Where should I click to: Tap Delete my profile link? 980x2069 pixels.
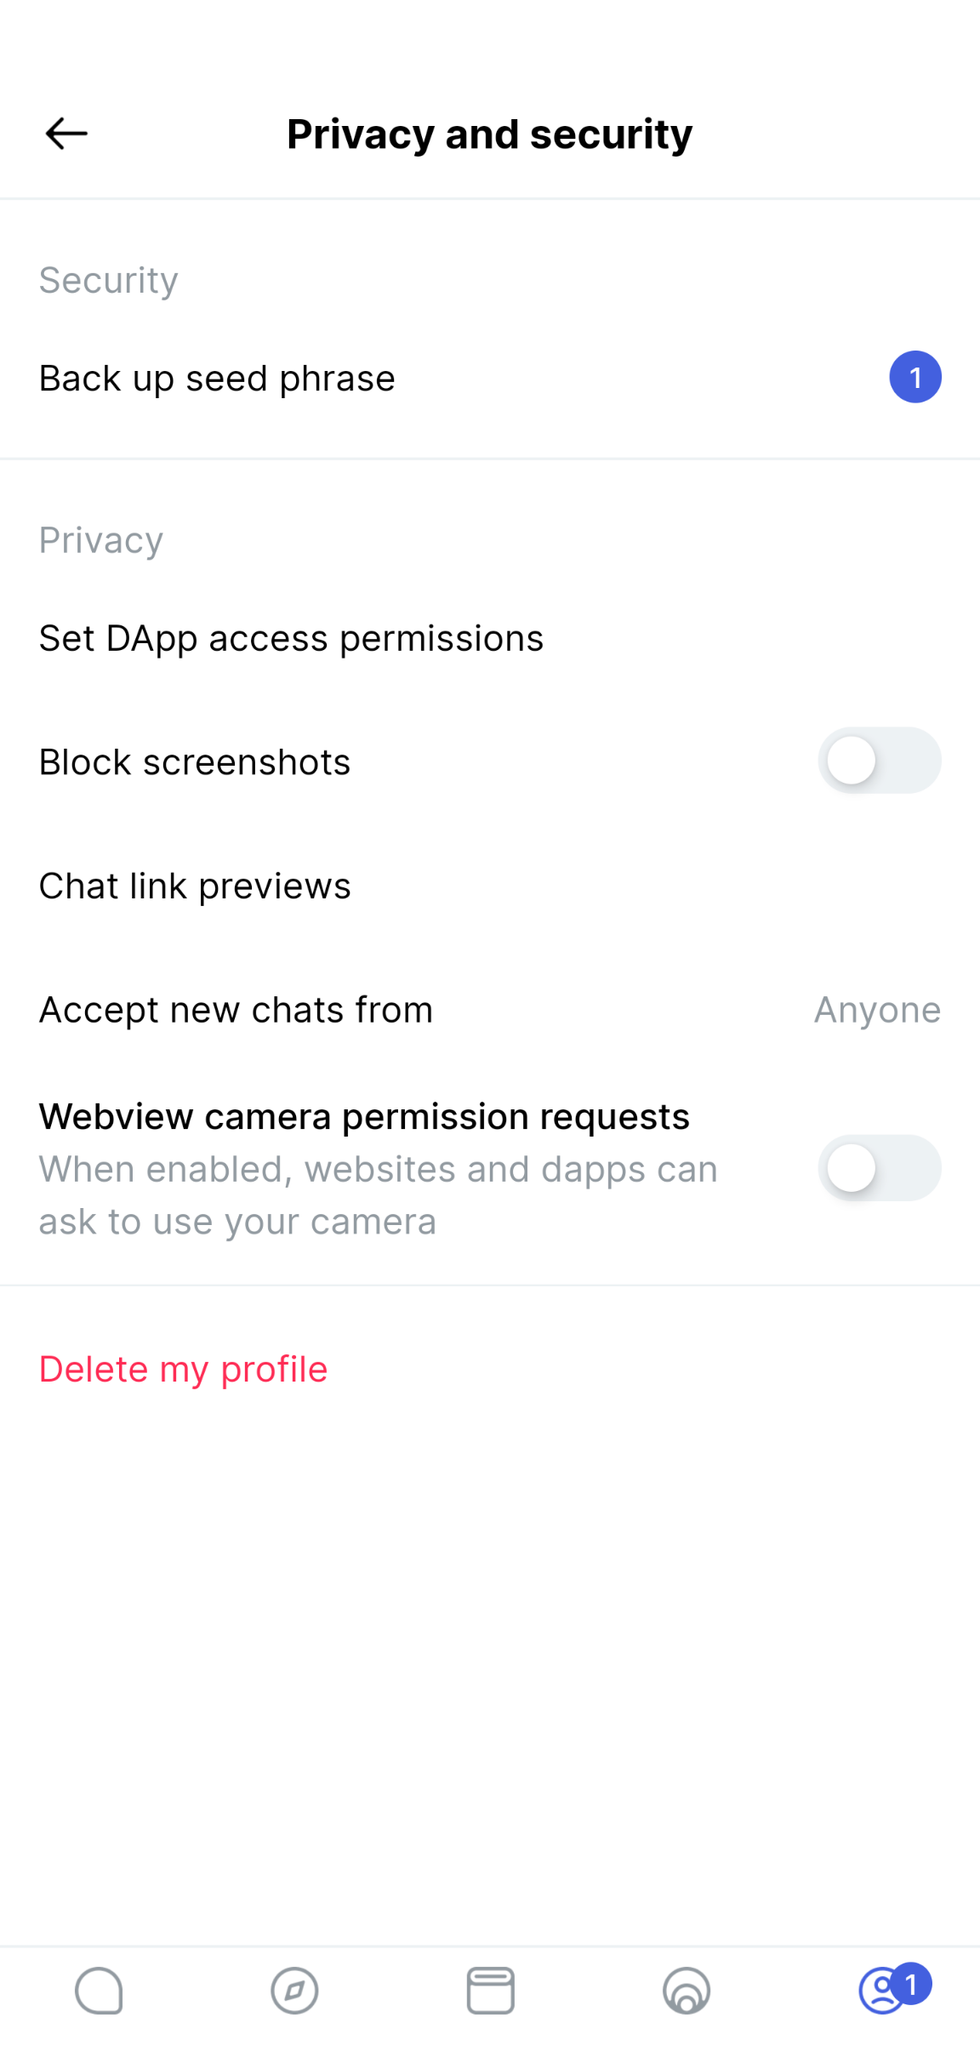183,1369
